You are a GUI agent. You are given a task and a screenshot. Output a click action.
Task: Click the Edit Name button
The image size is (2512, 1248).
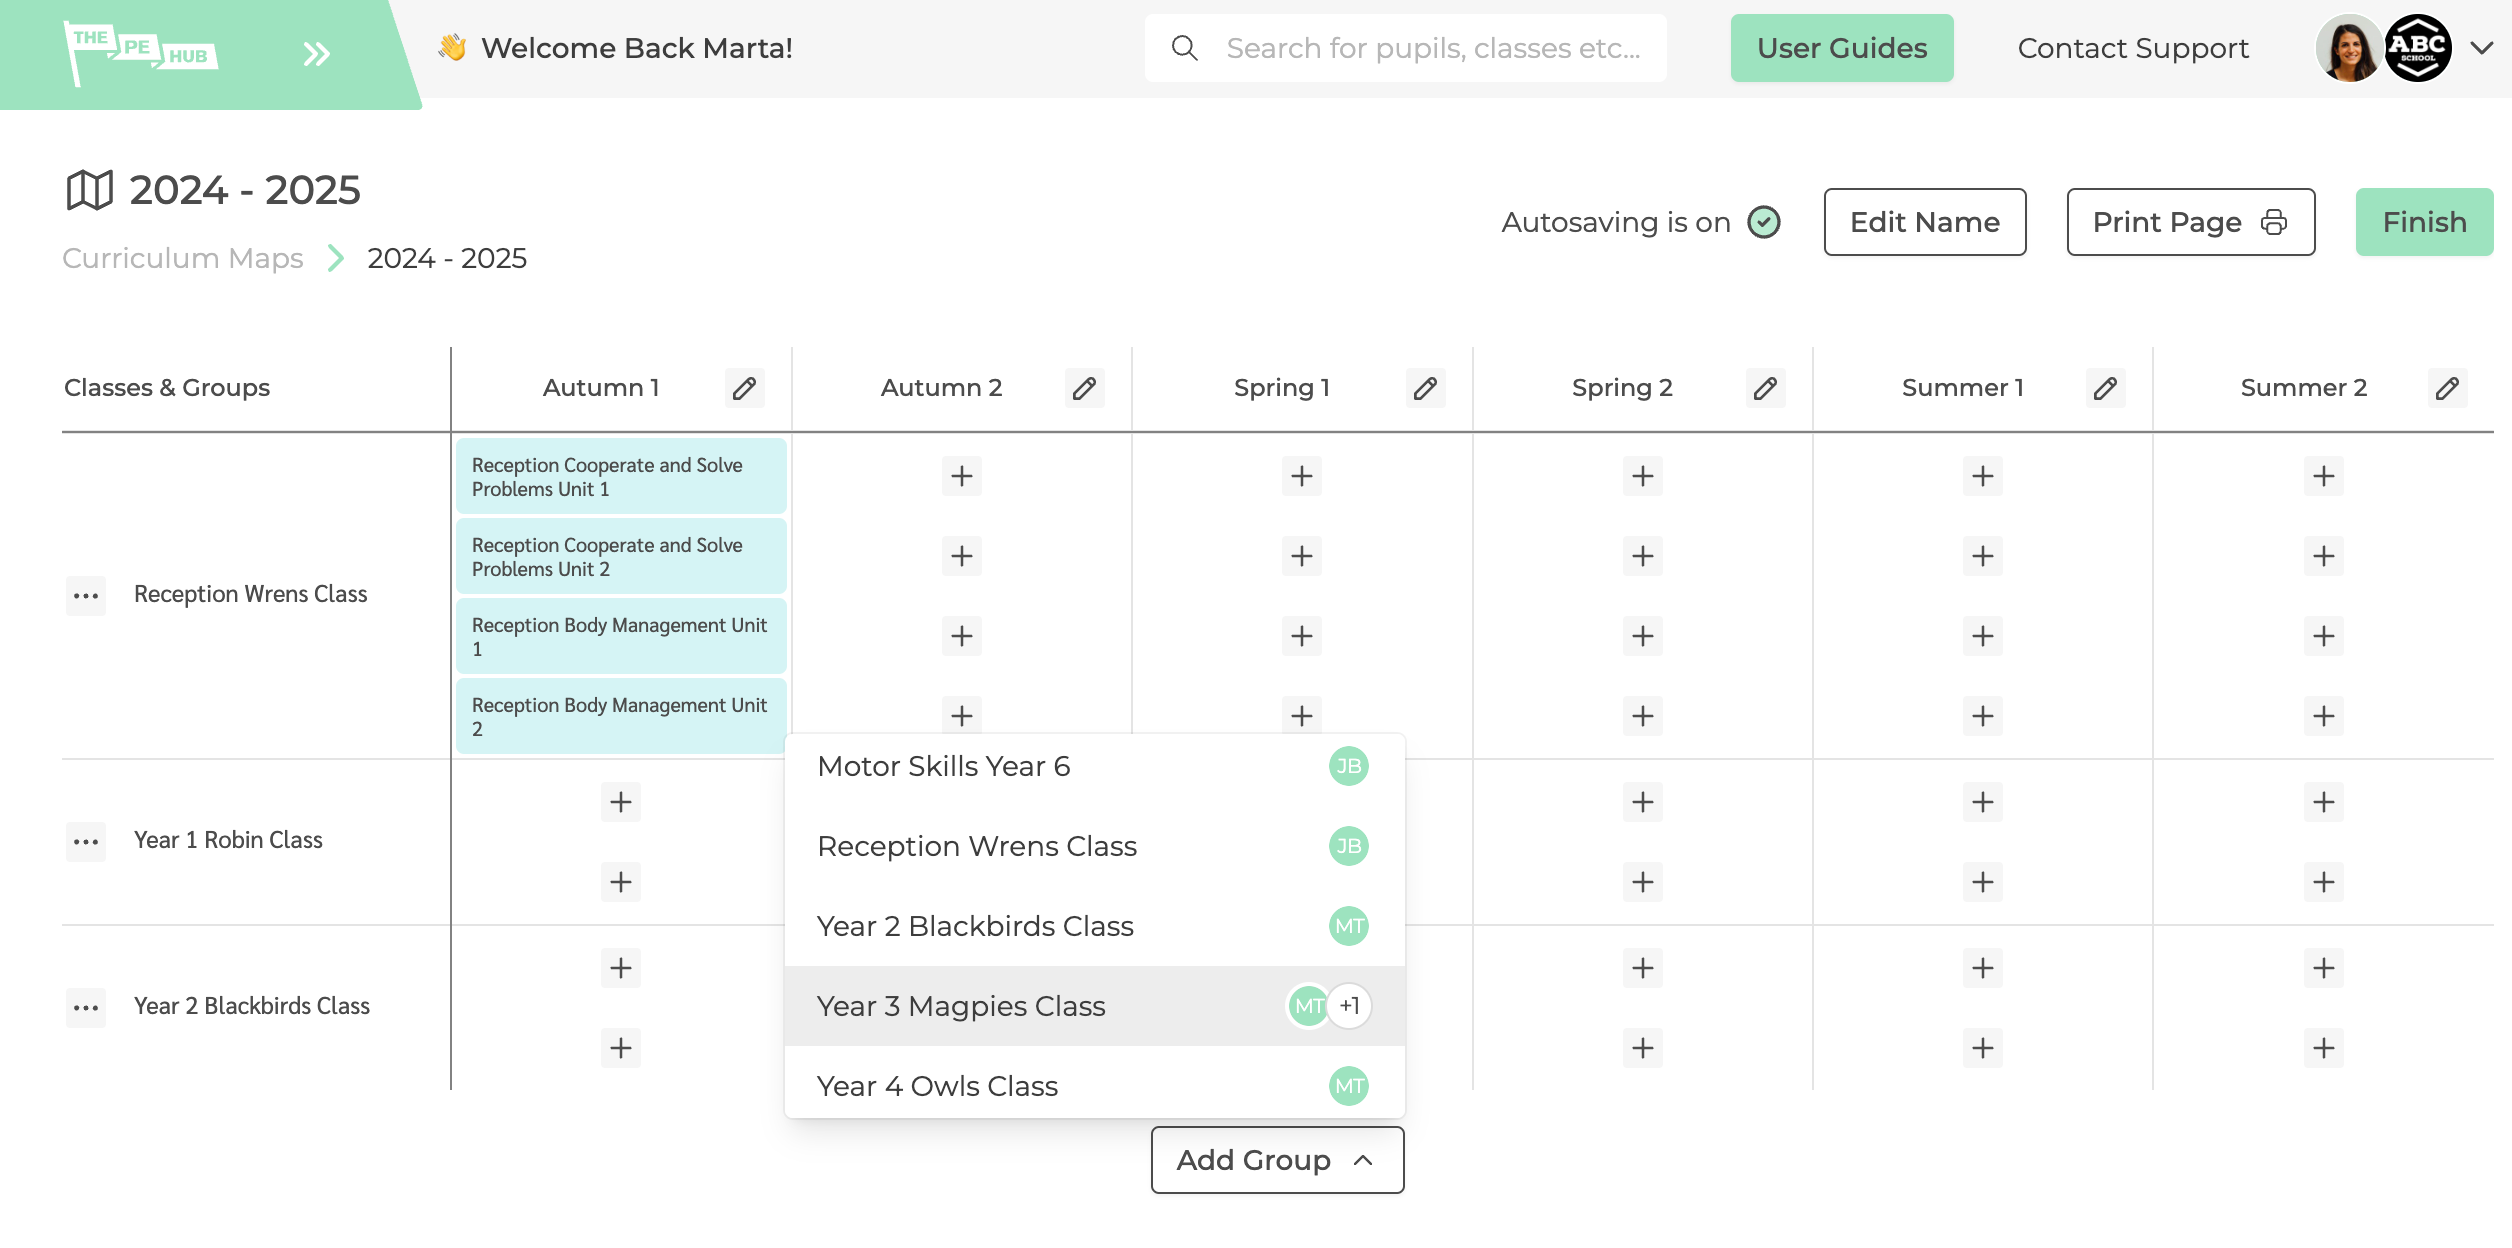(x=1924, y=222)
